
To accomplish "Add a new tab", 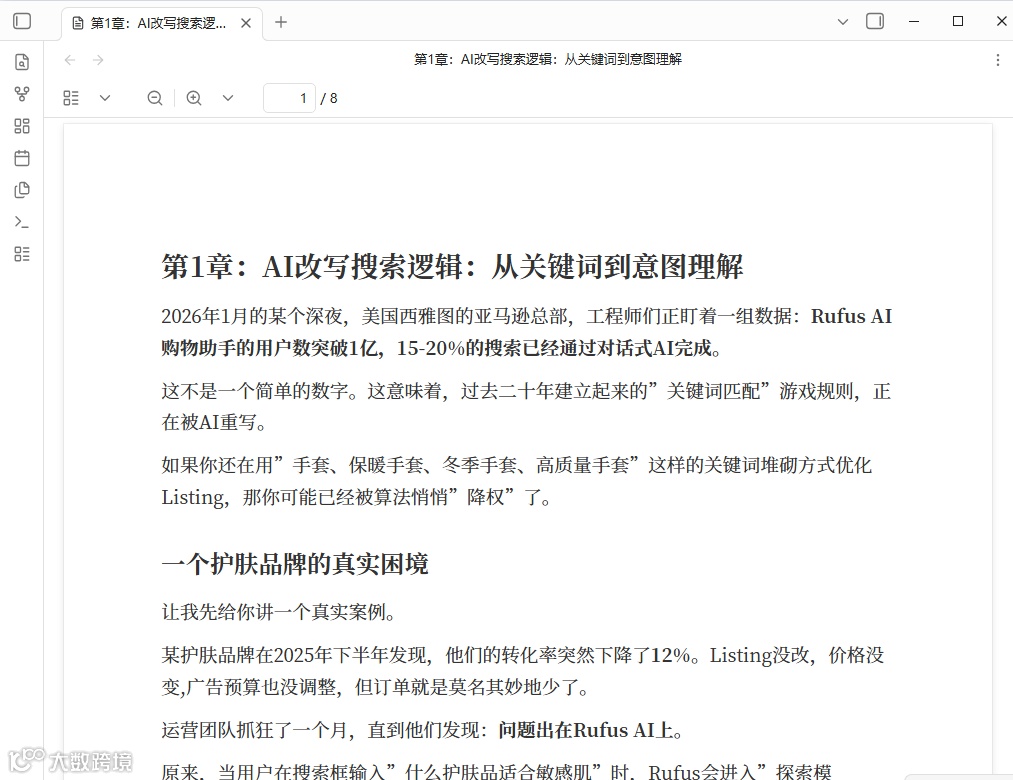I will tap(281, 23).
